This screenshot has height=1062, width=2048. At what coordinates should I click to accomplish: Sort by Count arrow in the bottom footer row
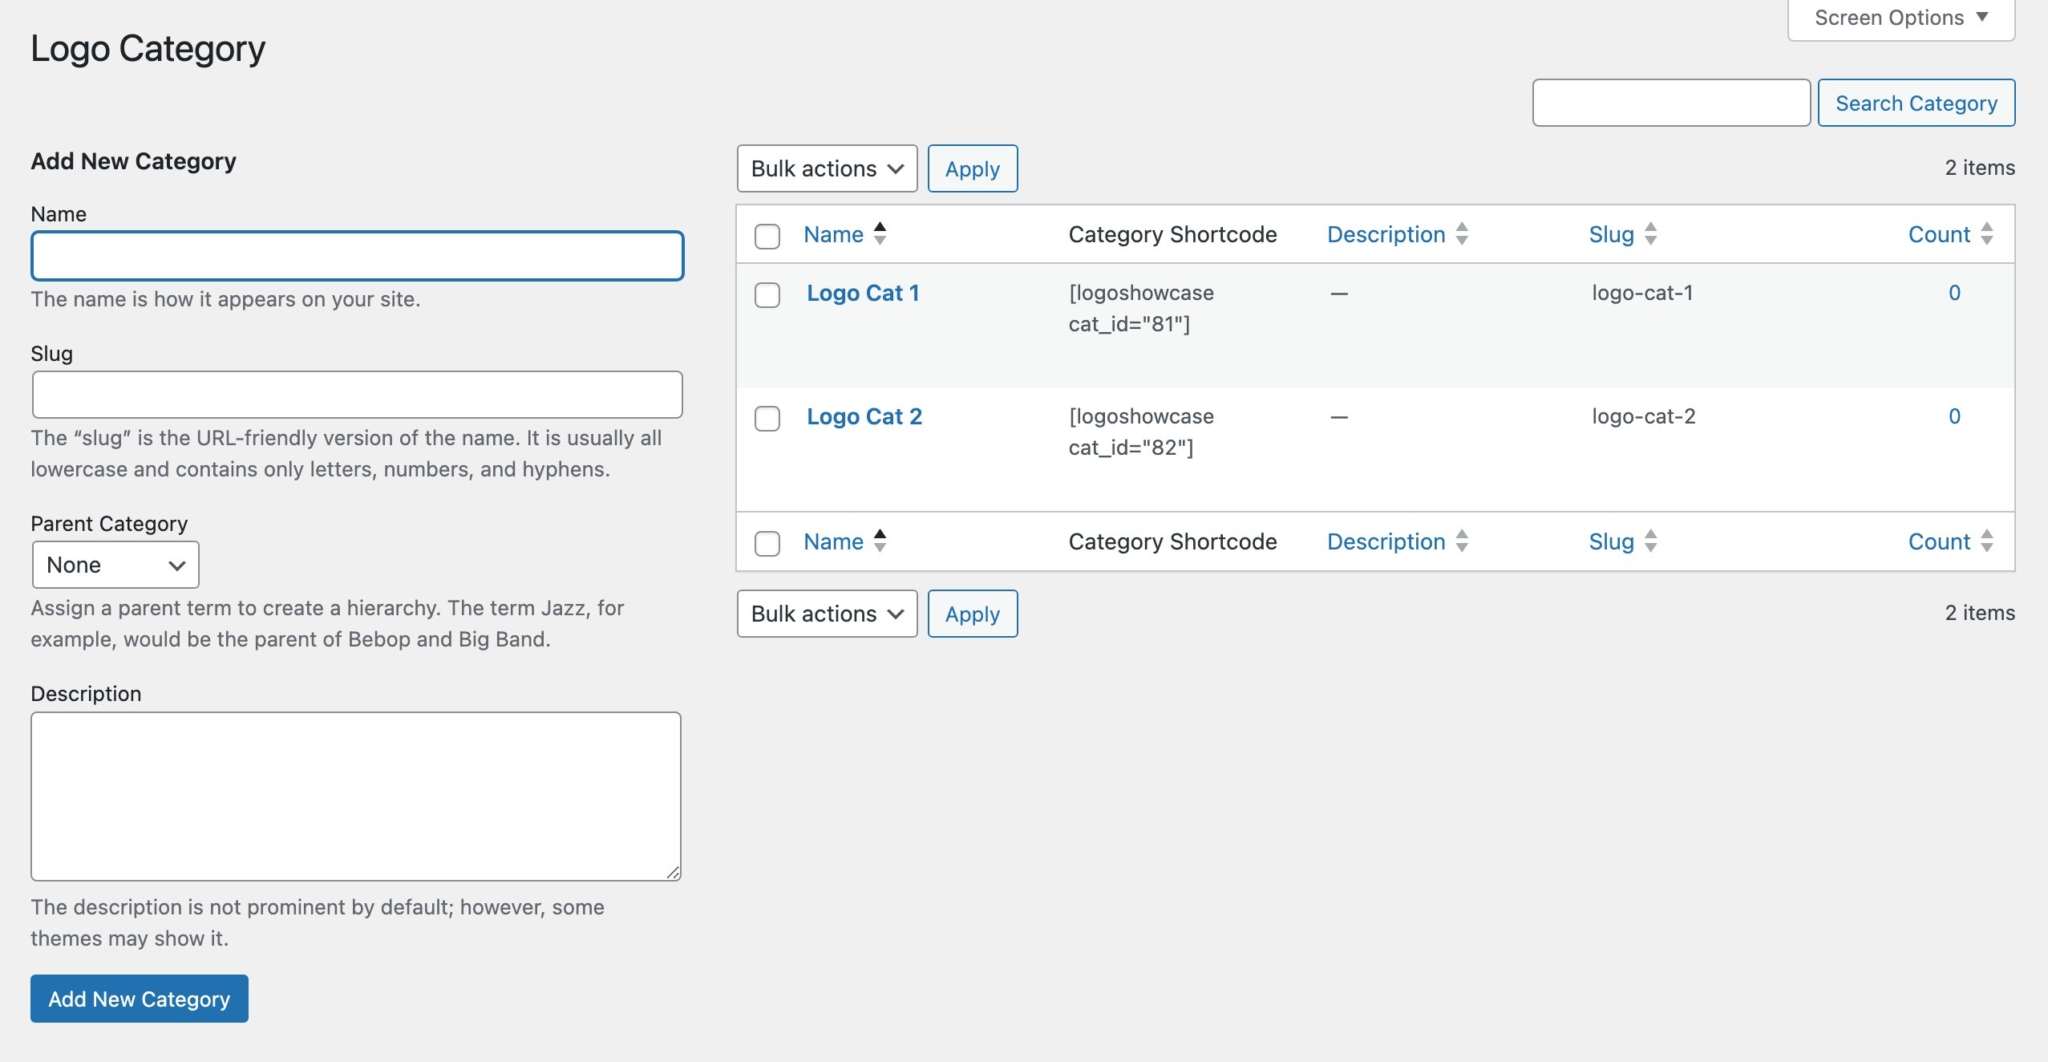(x=1987, y=541)
